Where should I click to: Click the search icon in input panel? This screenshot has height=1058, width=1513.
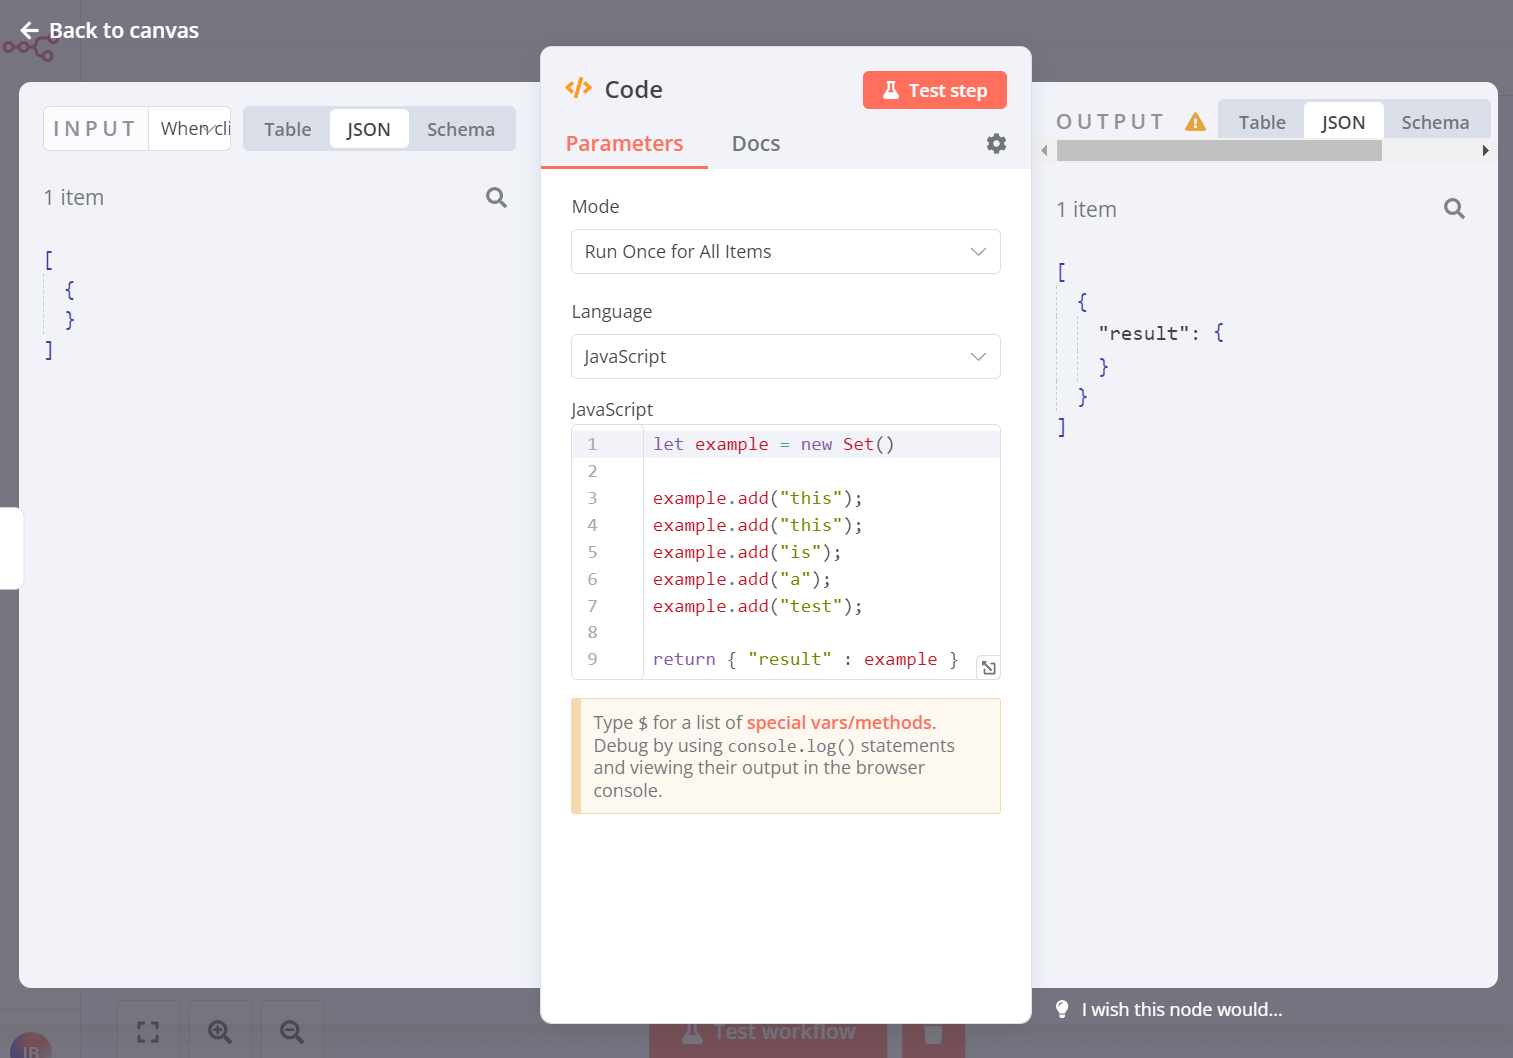(496, 197)
